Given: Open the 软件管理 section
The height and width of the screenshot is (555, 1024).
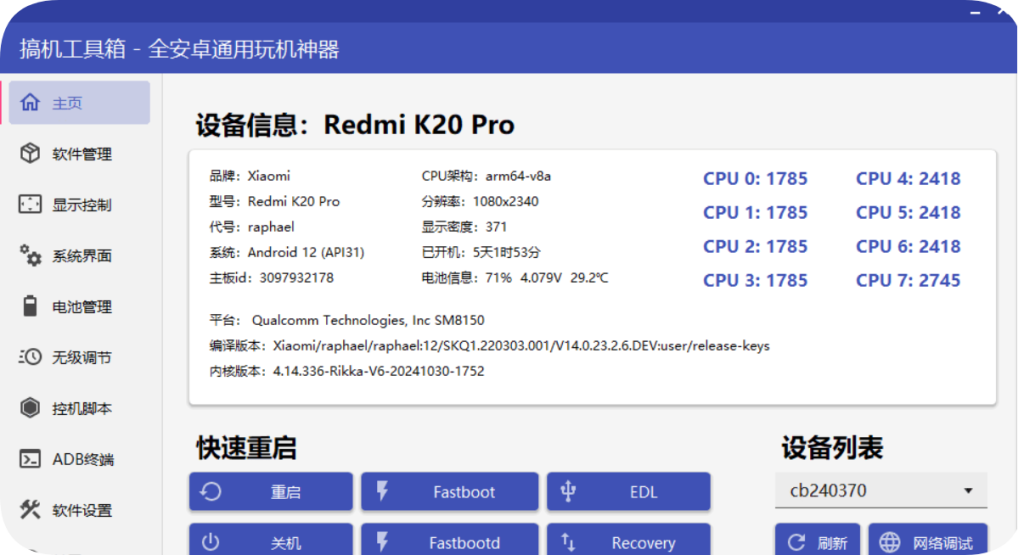Looking at the screenshot, I should [x=80, y=153].
